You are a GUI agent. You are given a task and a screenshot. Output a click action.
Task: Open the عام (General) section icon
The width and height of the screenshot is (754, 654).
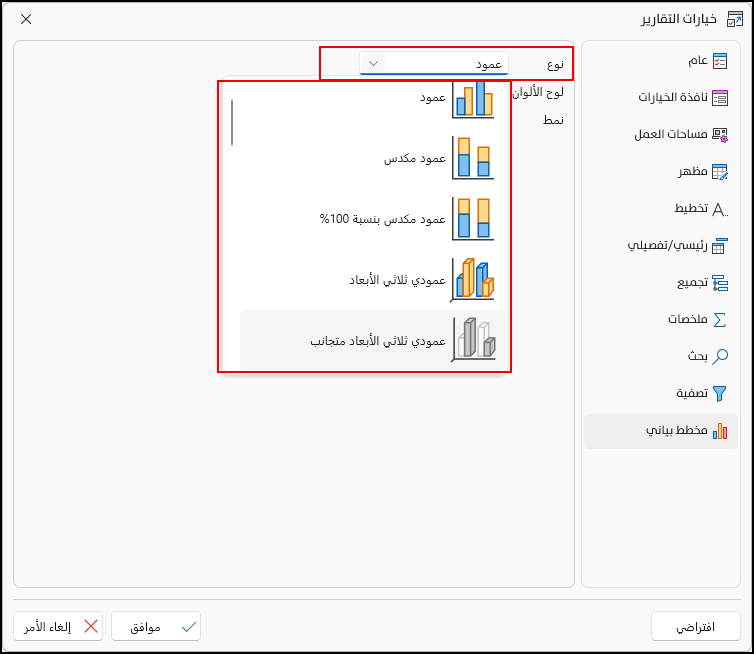click(x=720, y=61)
